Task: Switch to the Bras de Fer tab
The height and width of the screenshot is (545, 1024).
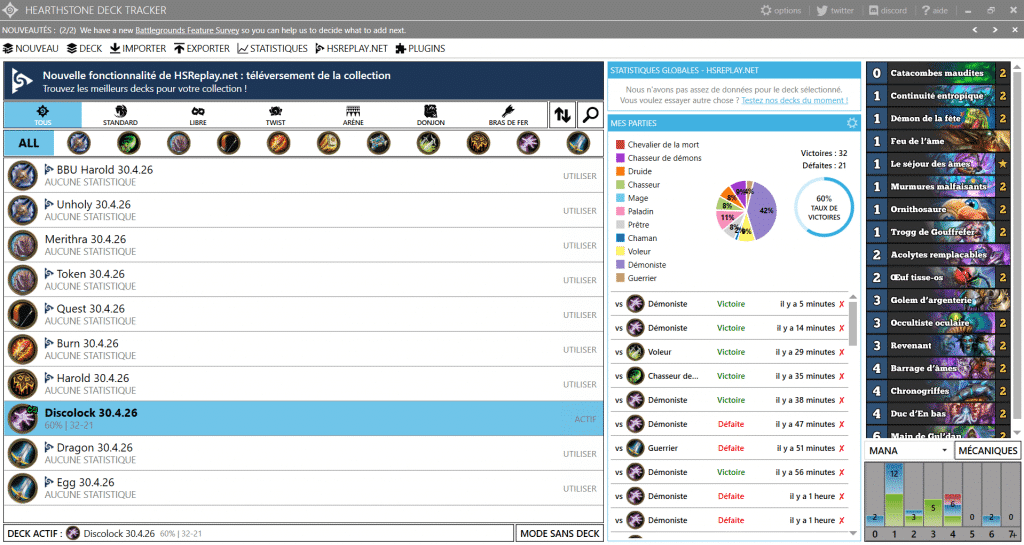Action: click(509, 115)
